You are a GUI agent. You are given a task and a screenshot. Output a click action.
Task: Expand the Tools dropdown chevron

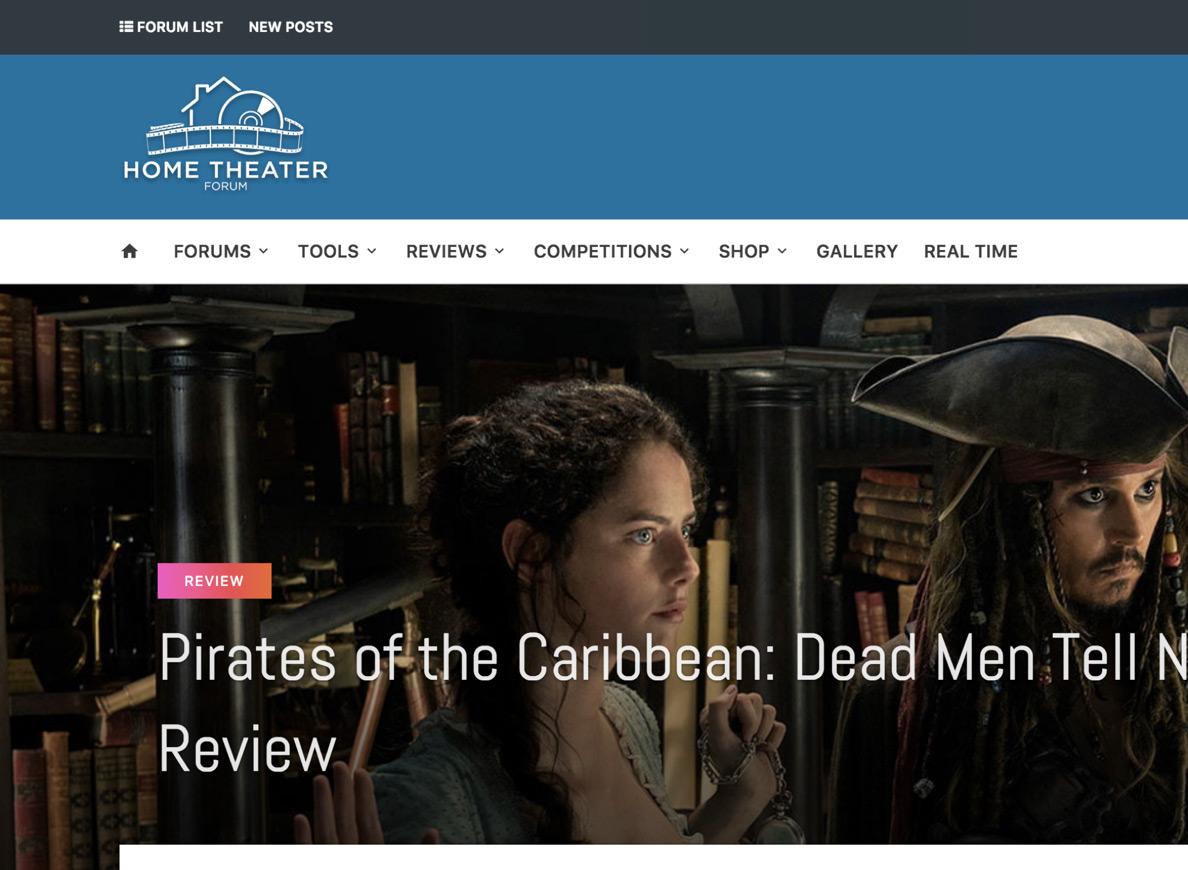pos(372,251)
